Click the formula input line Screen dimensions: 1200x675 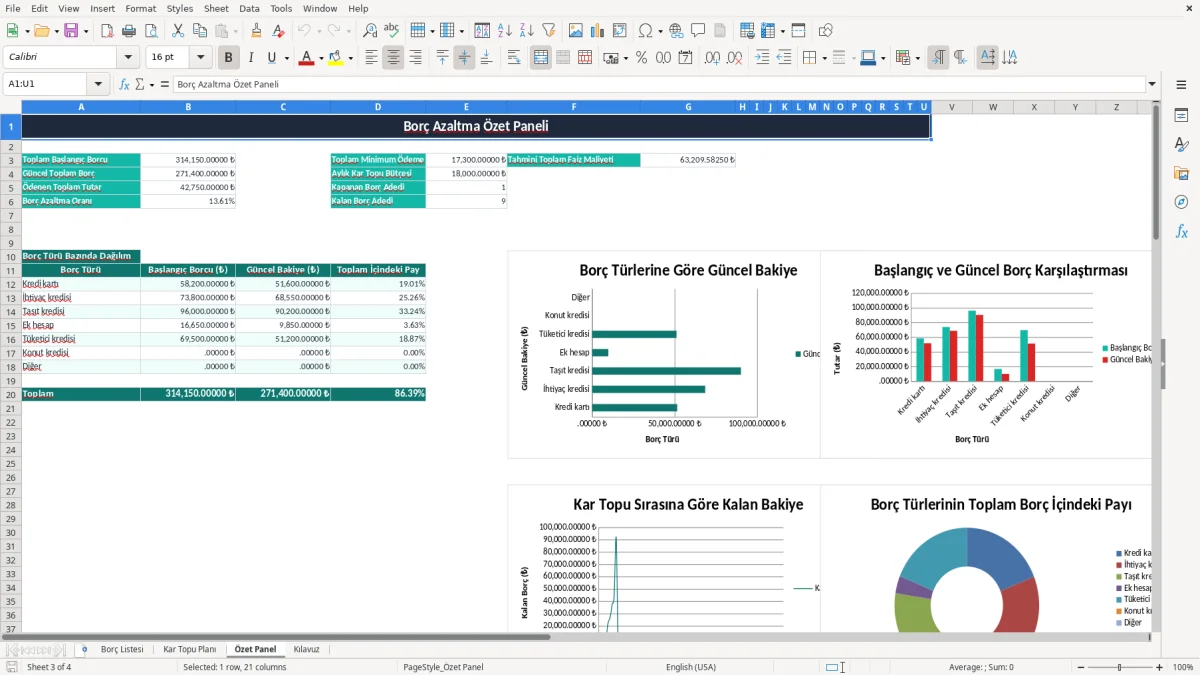pyautogui.click(x=658, y=84)
